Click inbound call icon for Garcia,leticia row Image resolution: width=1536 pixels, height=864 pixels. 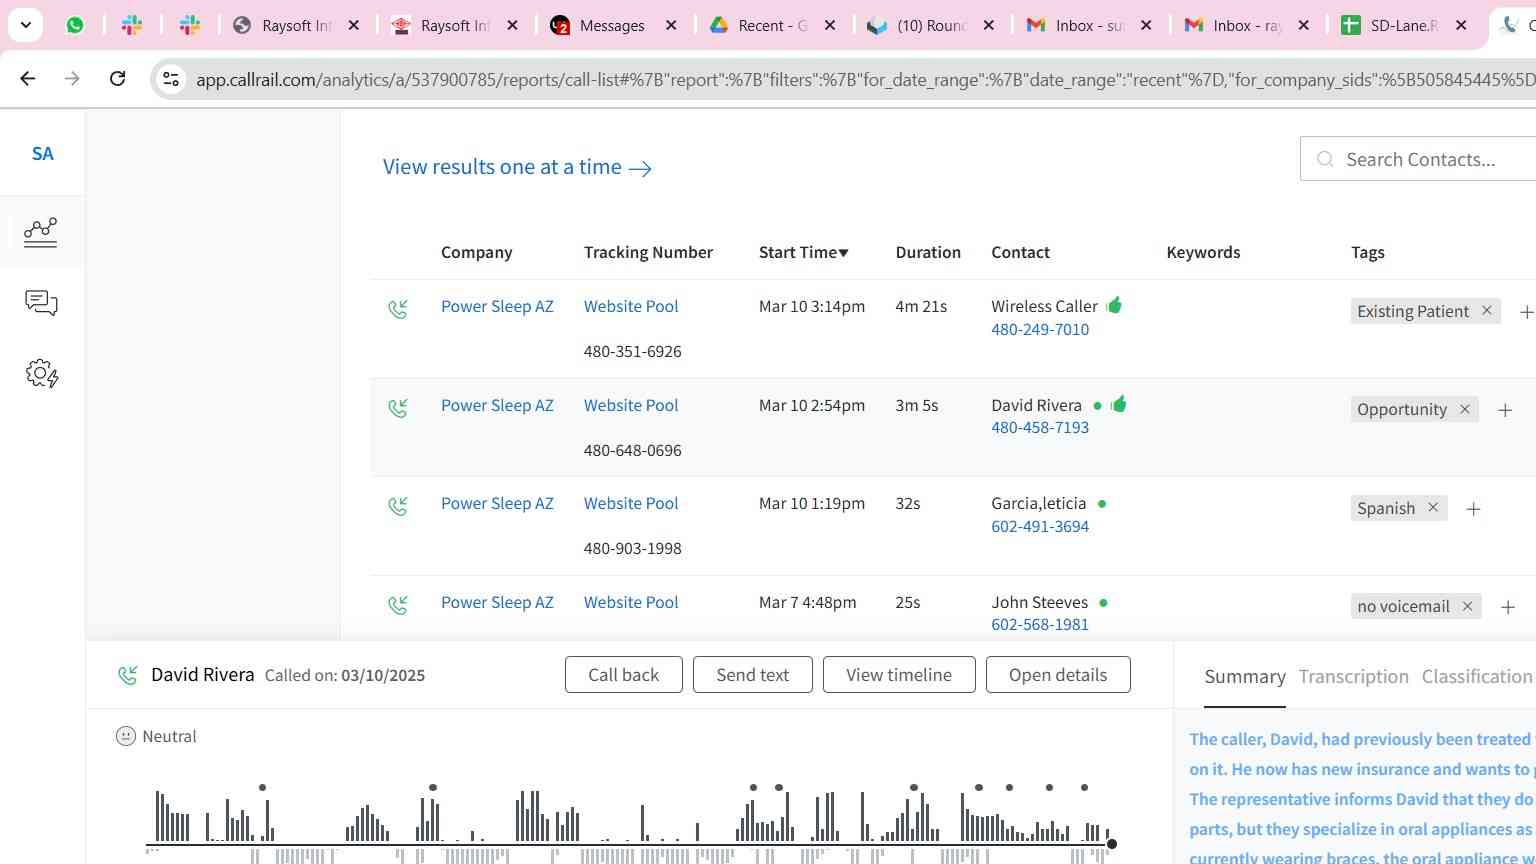click(398, 507)
